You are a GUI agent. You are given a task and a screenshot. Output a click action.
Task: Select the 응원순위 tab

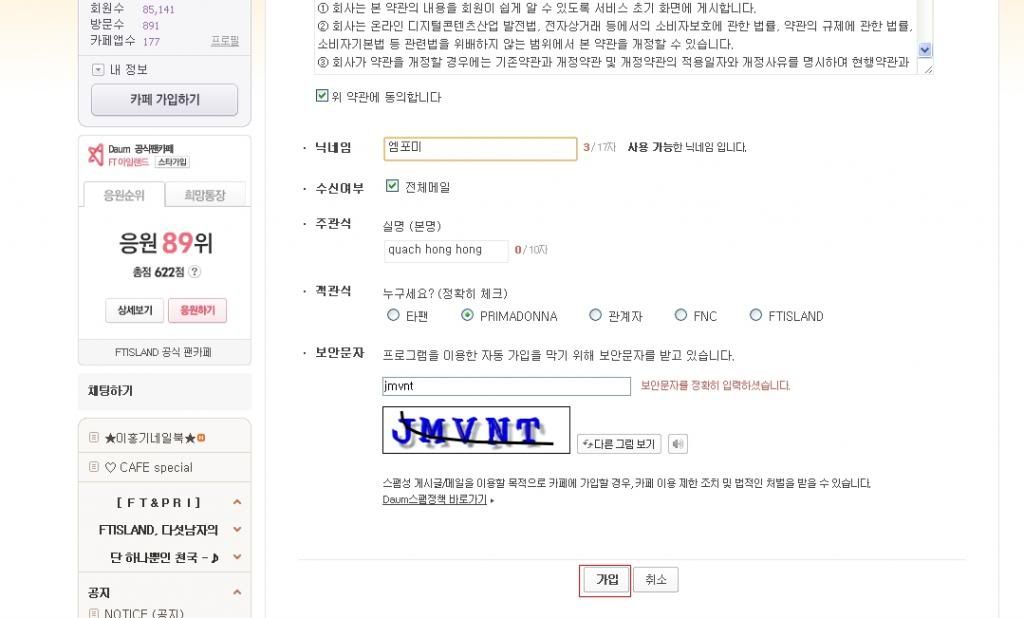(124, 195)
